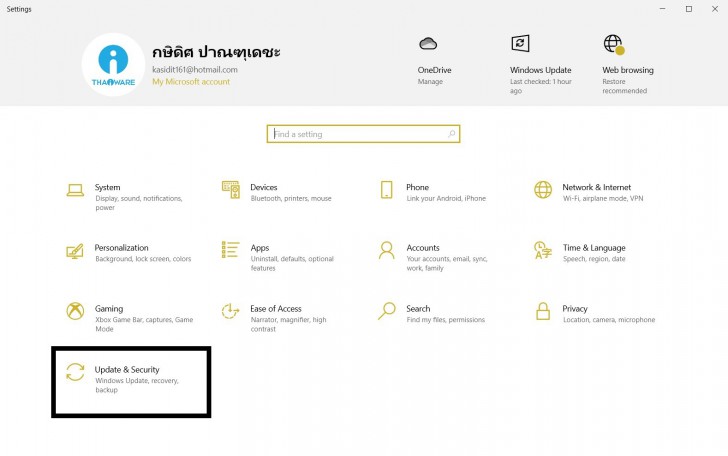Click the Windows Update status icon
The width and height of the screenshot is (728, 456).
coord(520,43)
